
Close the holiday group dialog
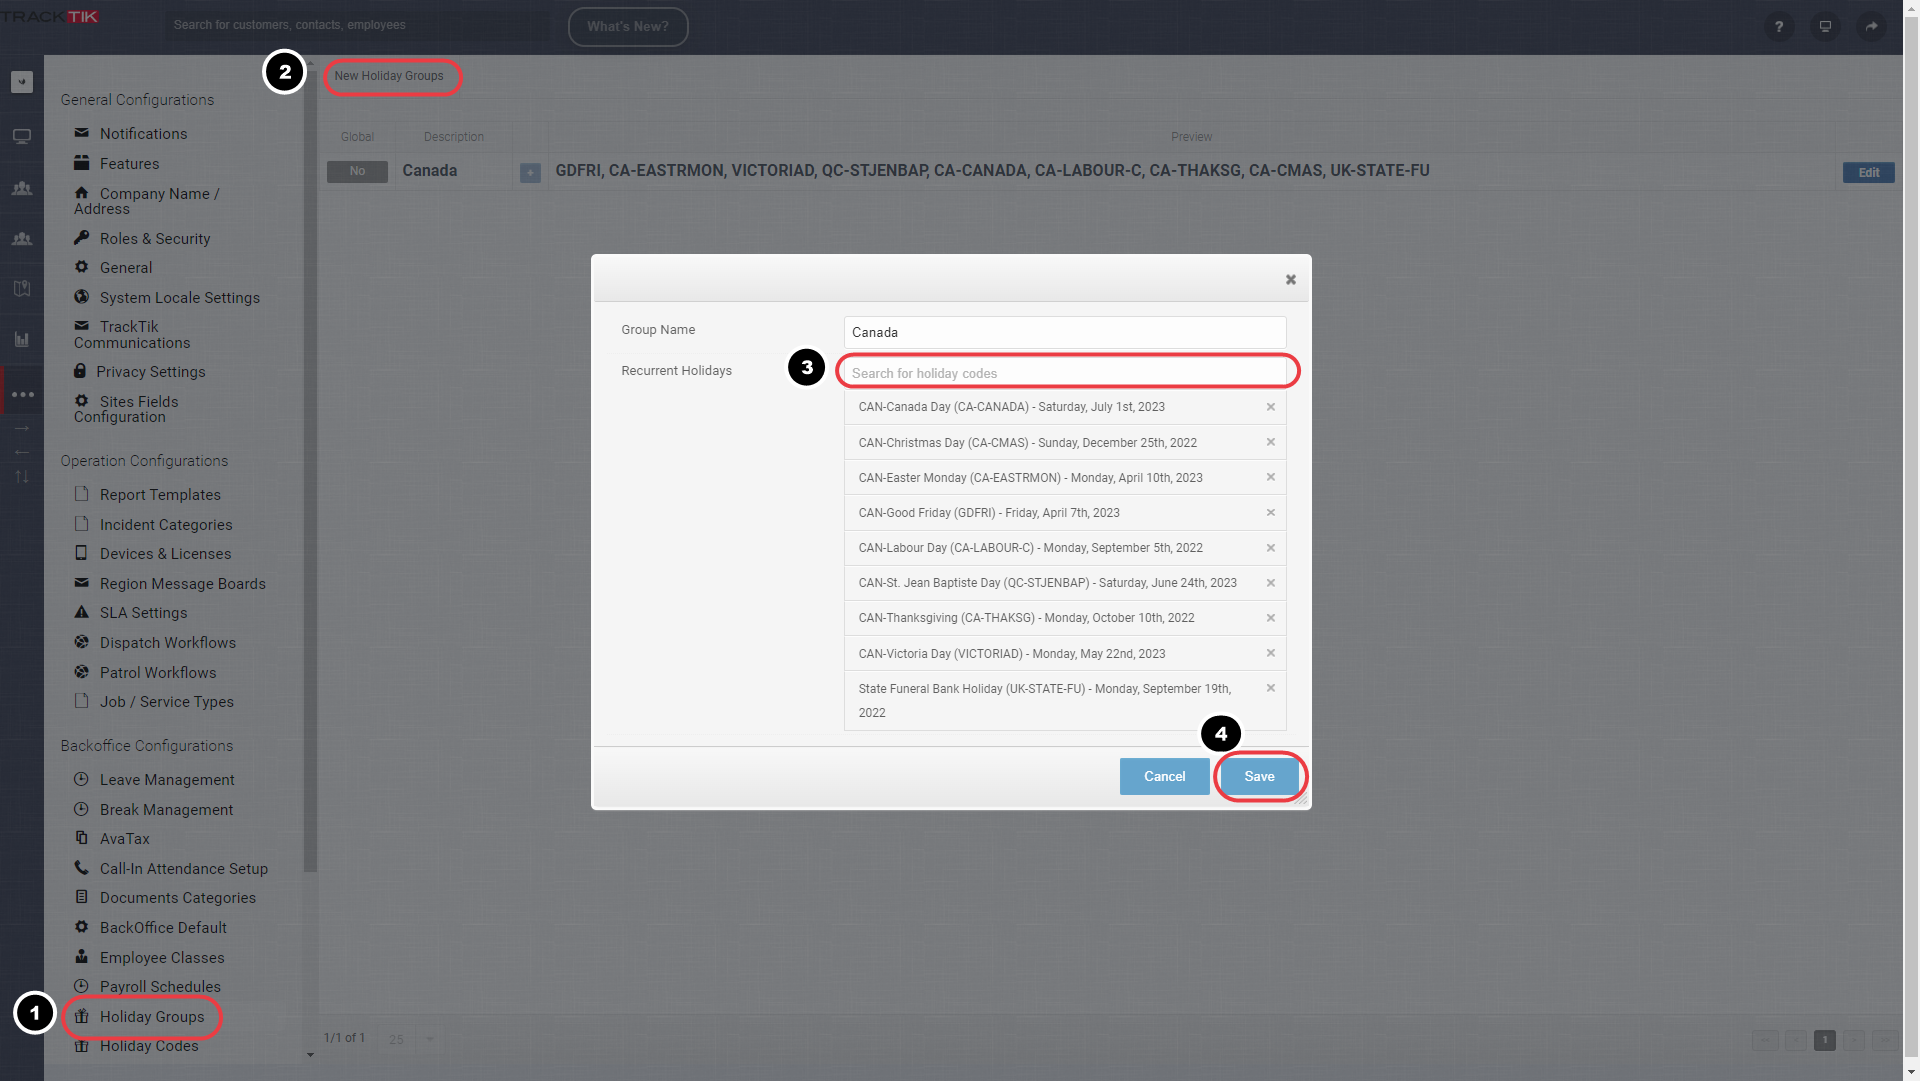coord(1291,280)
